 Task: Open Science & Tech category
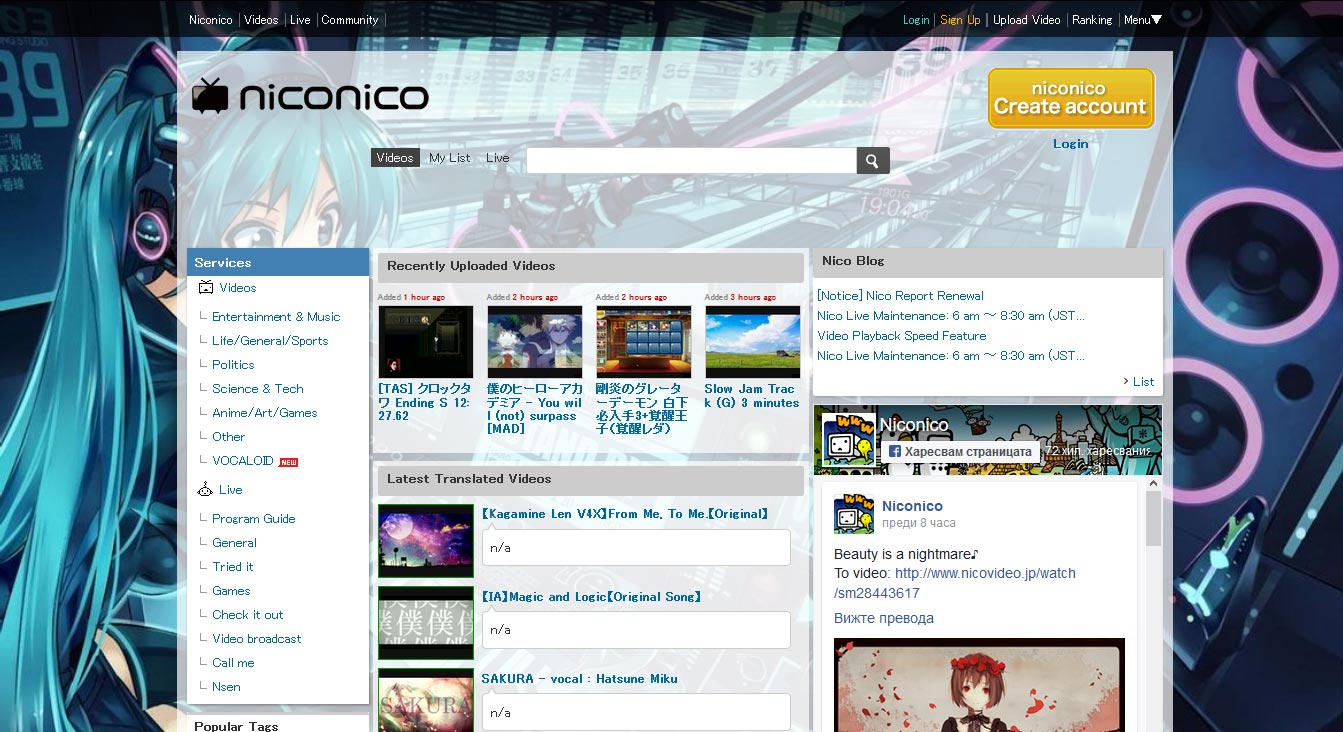point(257,389)
